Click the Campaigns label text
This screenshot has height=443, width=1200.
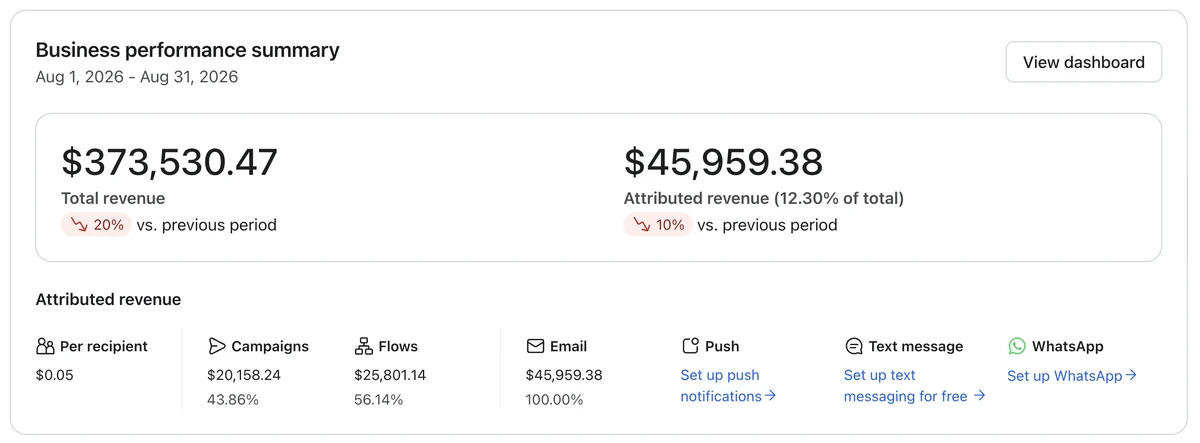tap(270, 347)
